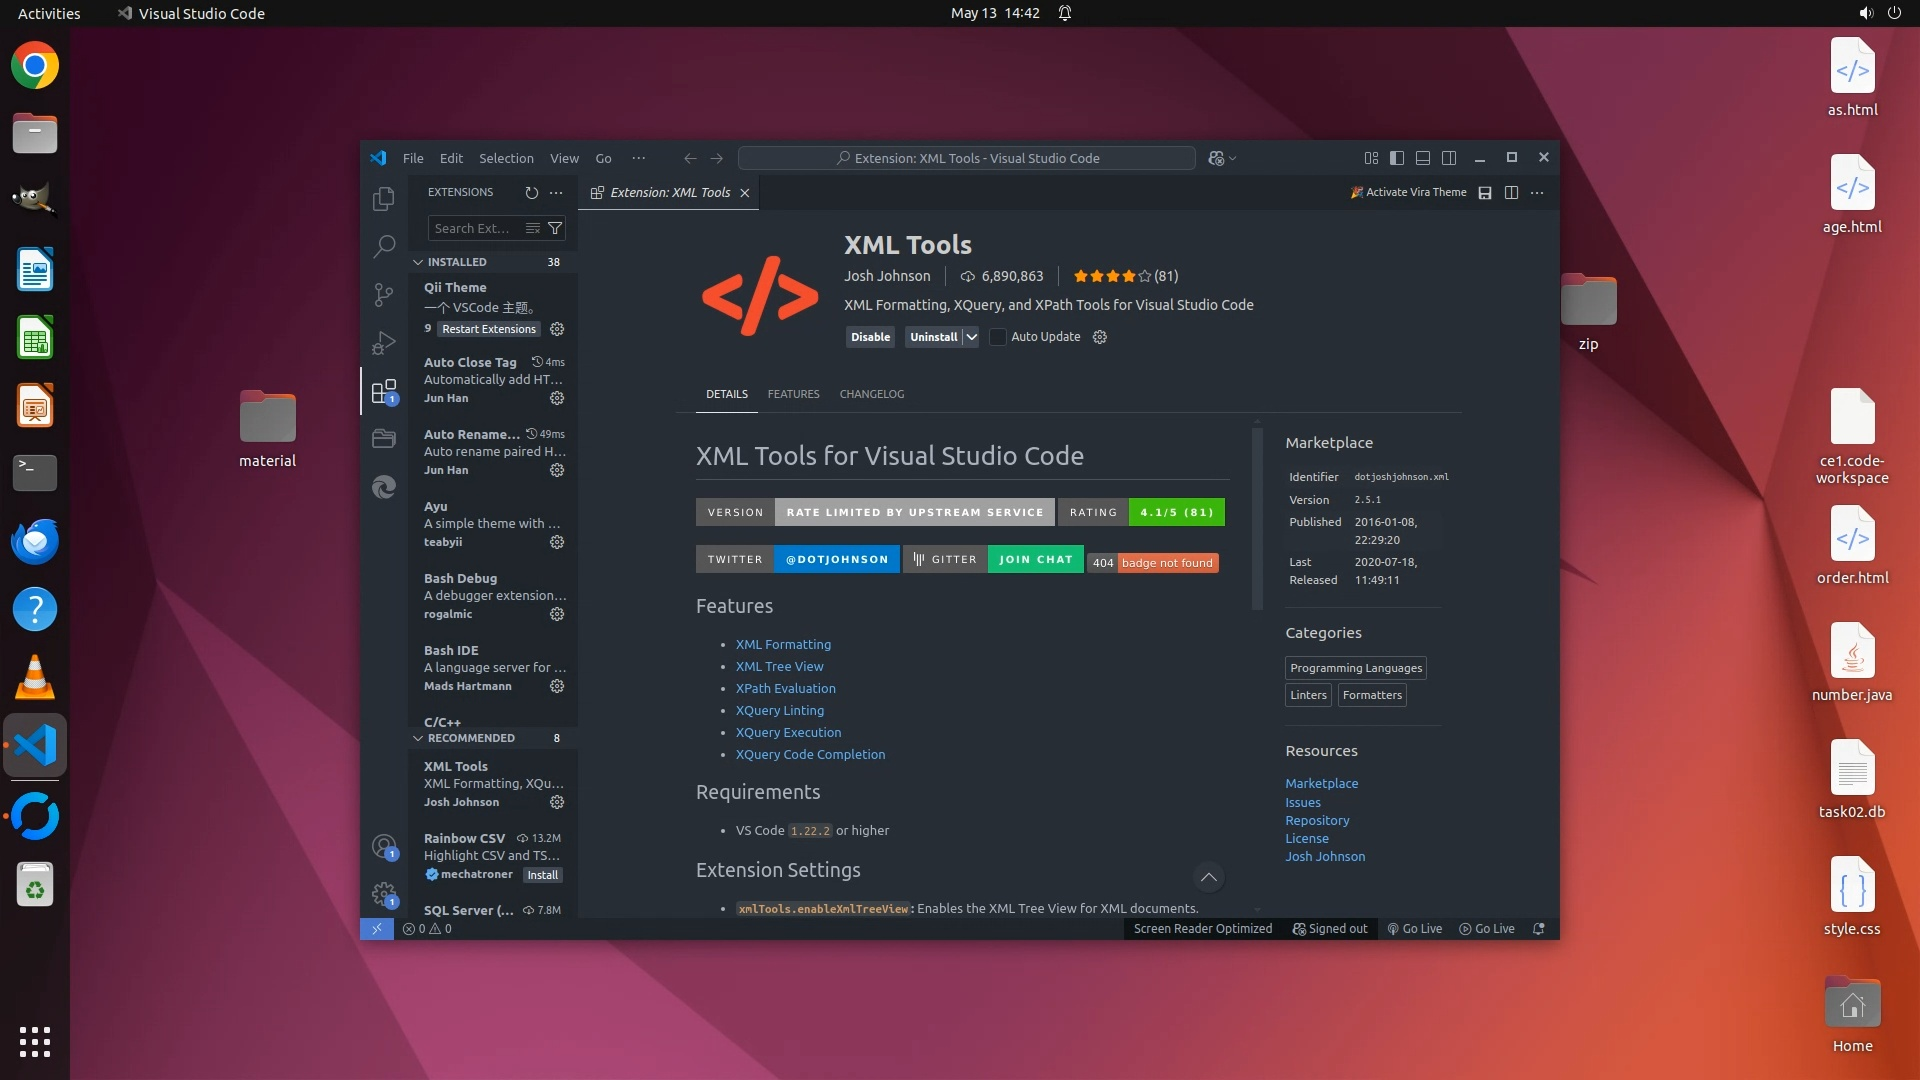The height and width of the screenshot is (1080, 1920).
Task: Collapse the RECOMMENDED extensions section
Action: (418, 738)
